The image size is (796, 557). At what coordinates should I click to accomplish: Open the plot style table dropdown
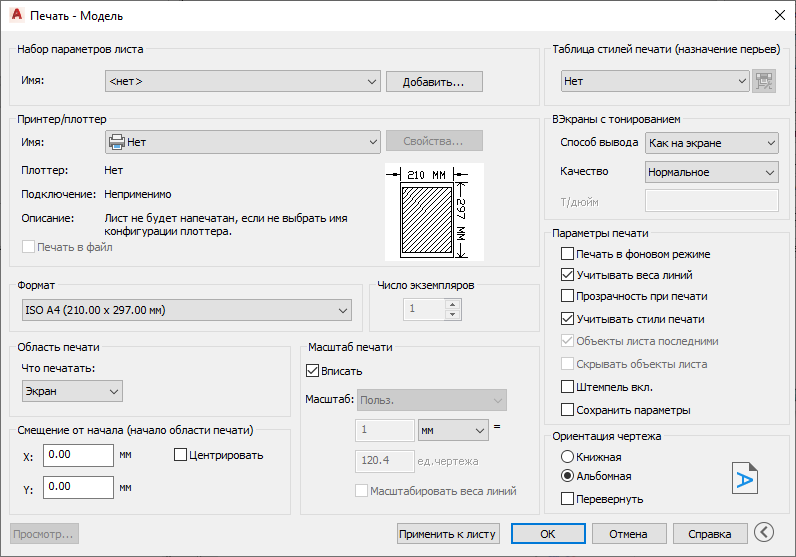tap(655, 81)
